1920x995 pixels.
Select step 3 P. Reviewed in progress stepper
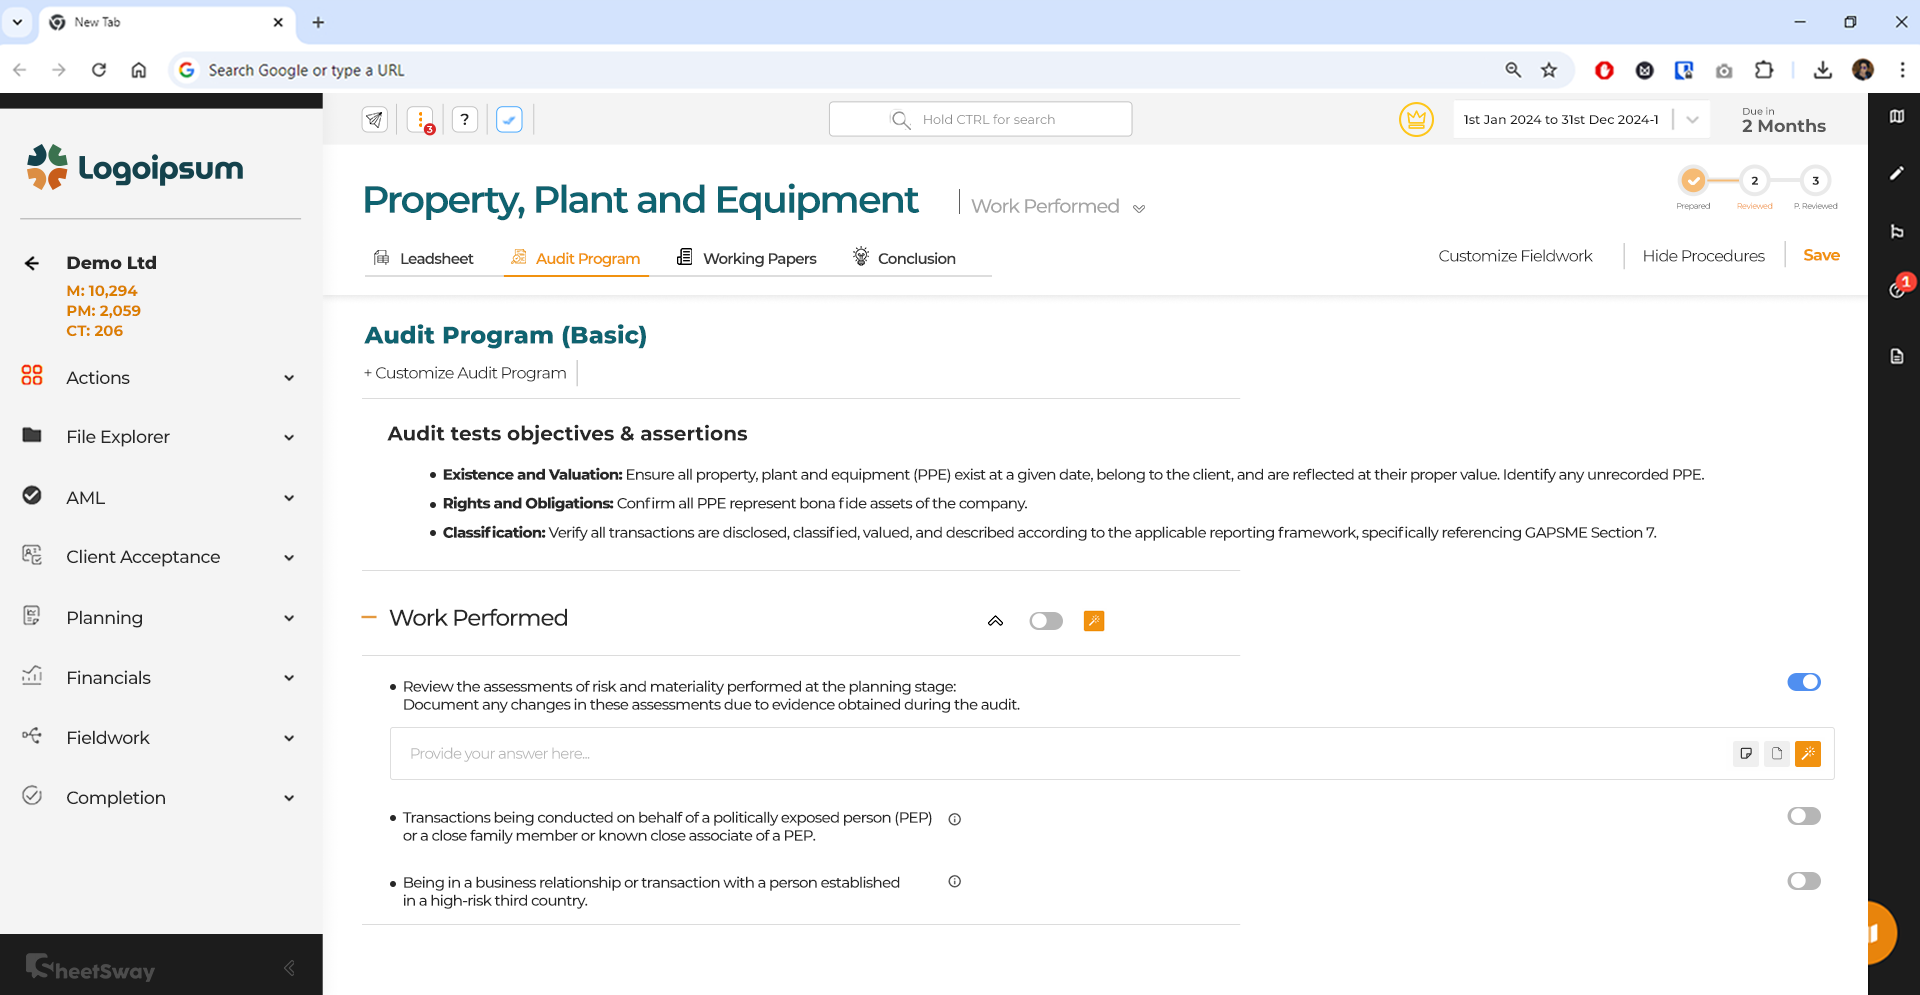click(1815, 182)
